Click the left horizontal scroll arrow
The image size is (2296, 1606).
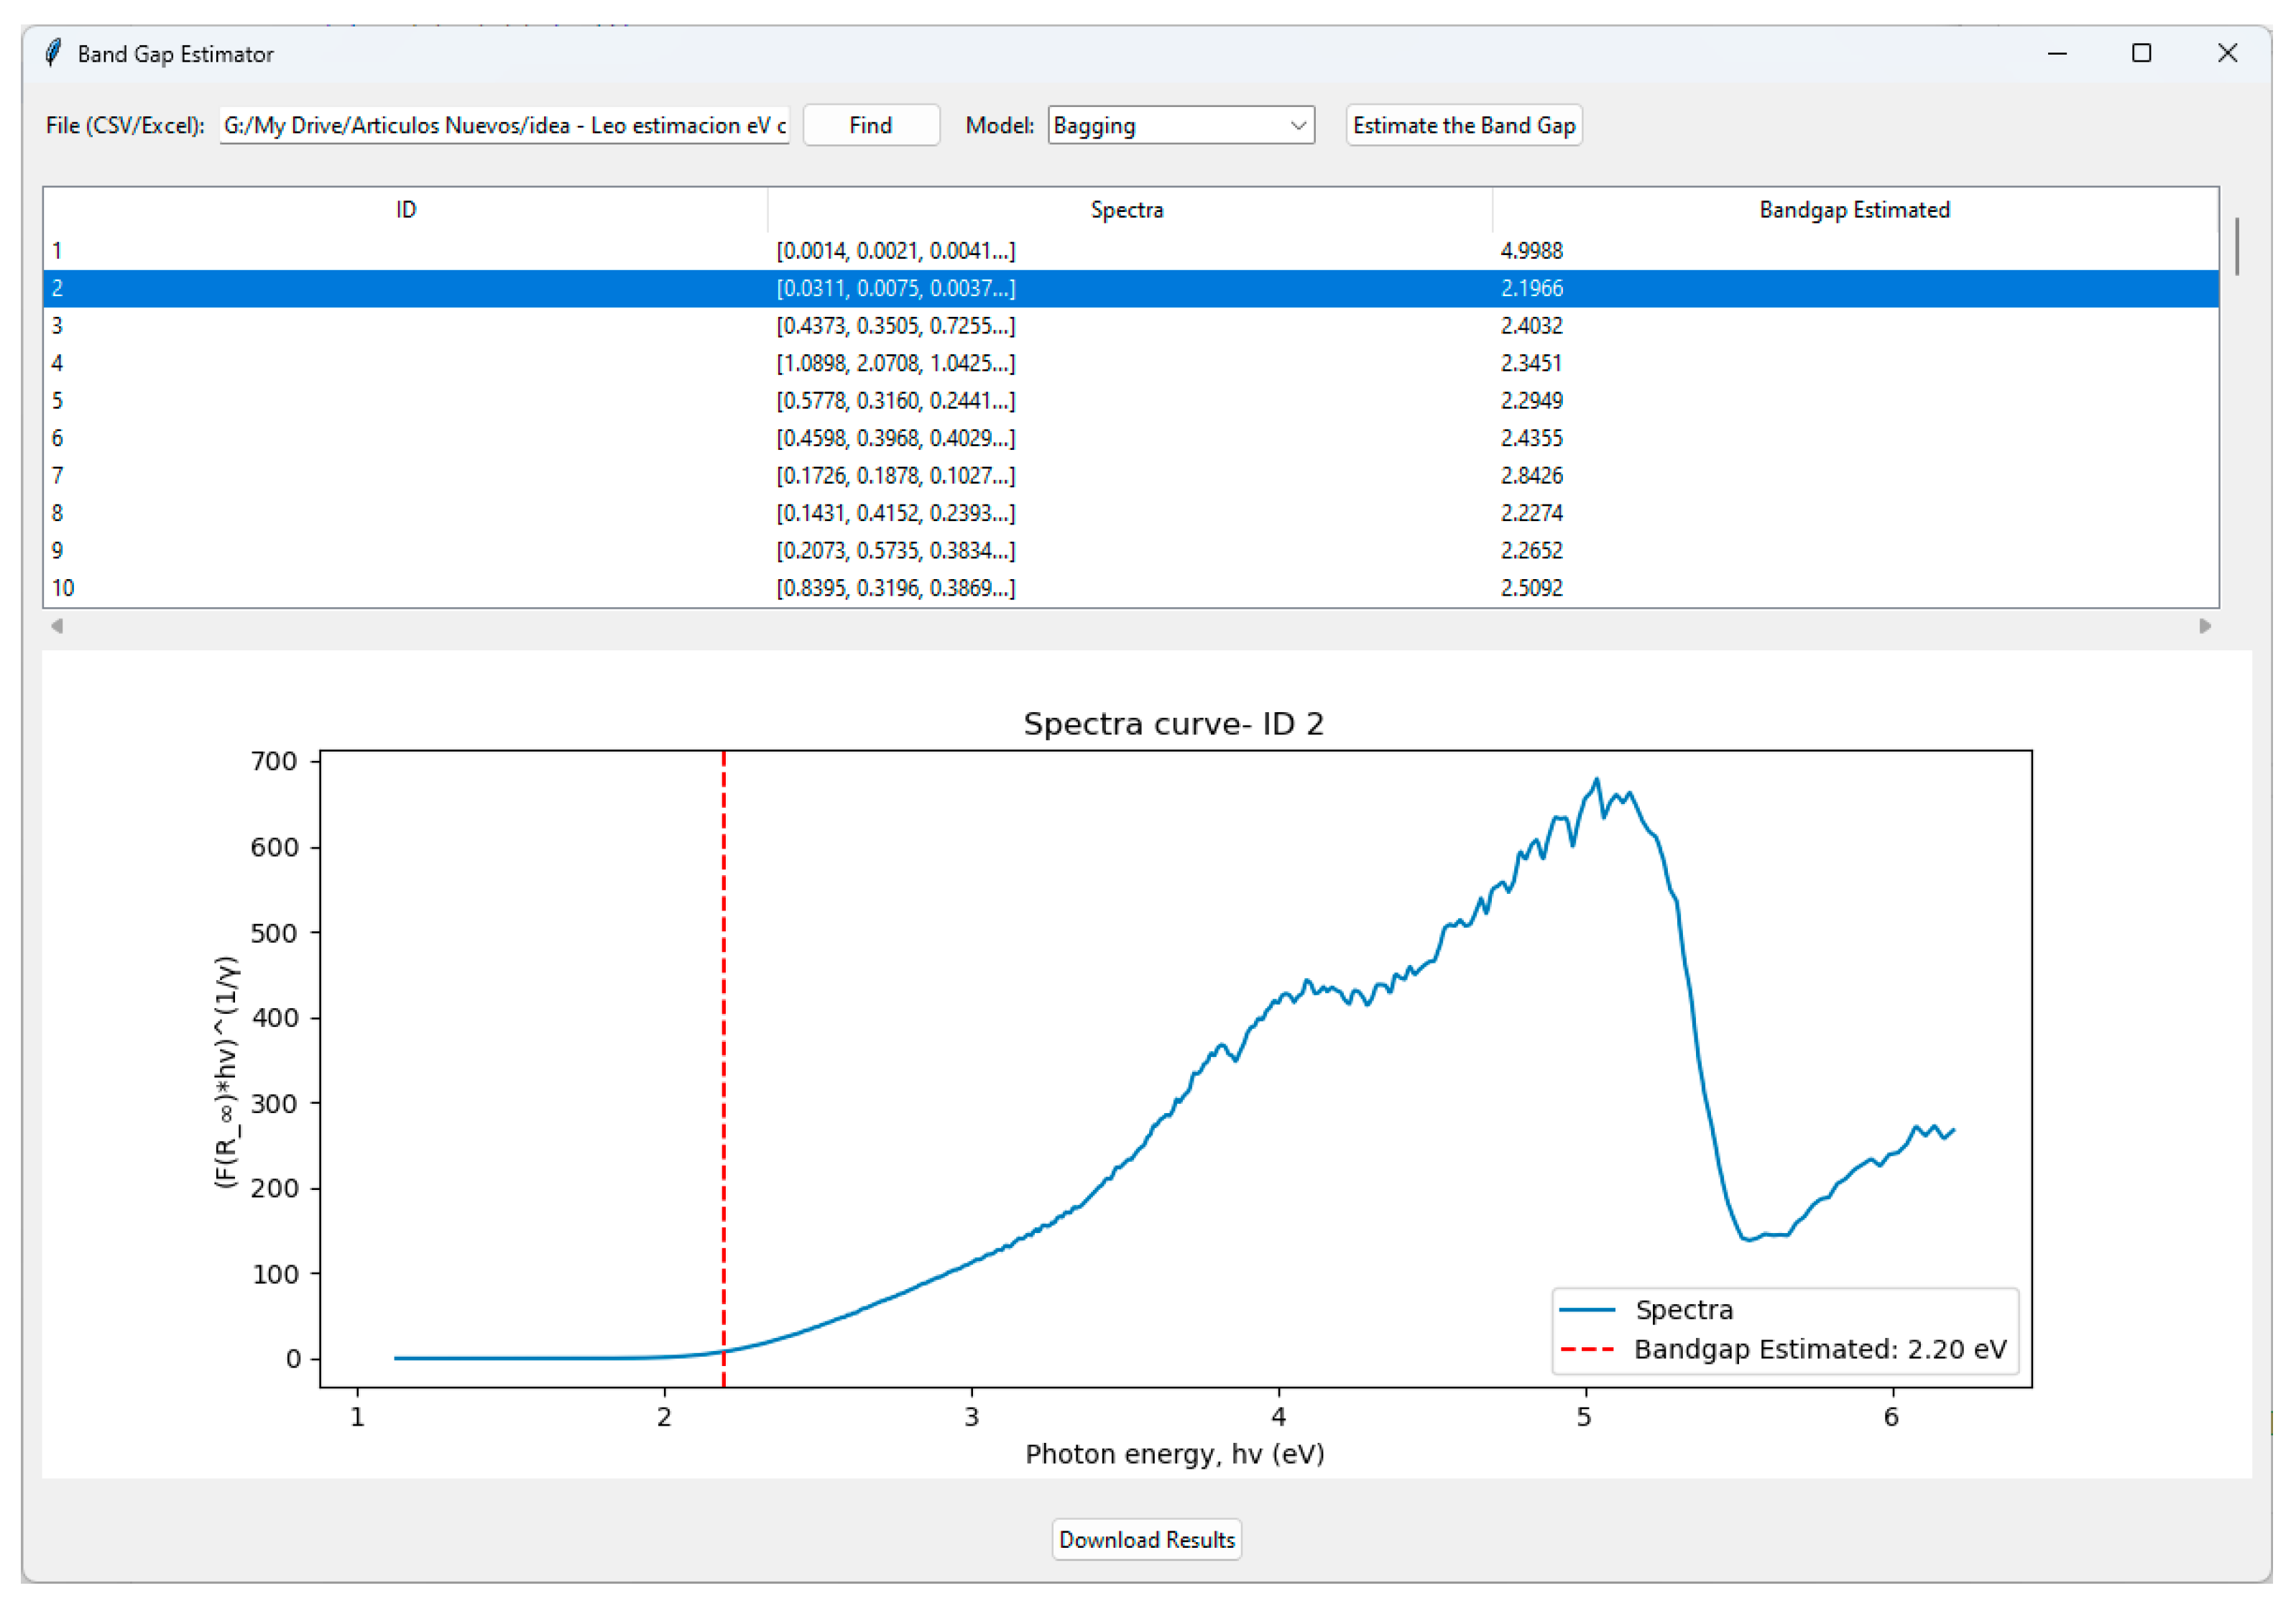pyautogui.click(x=57, y=626)
